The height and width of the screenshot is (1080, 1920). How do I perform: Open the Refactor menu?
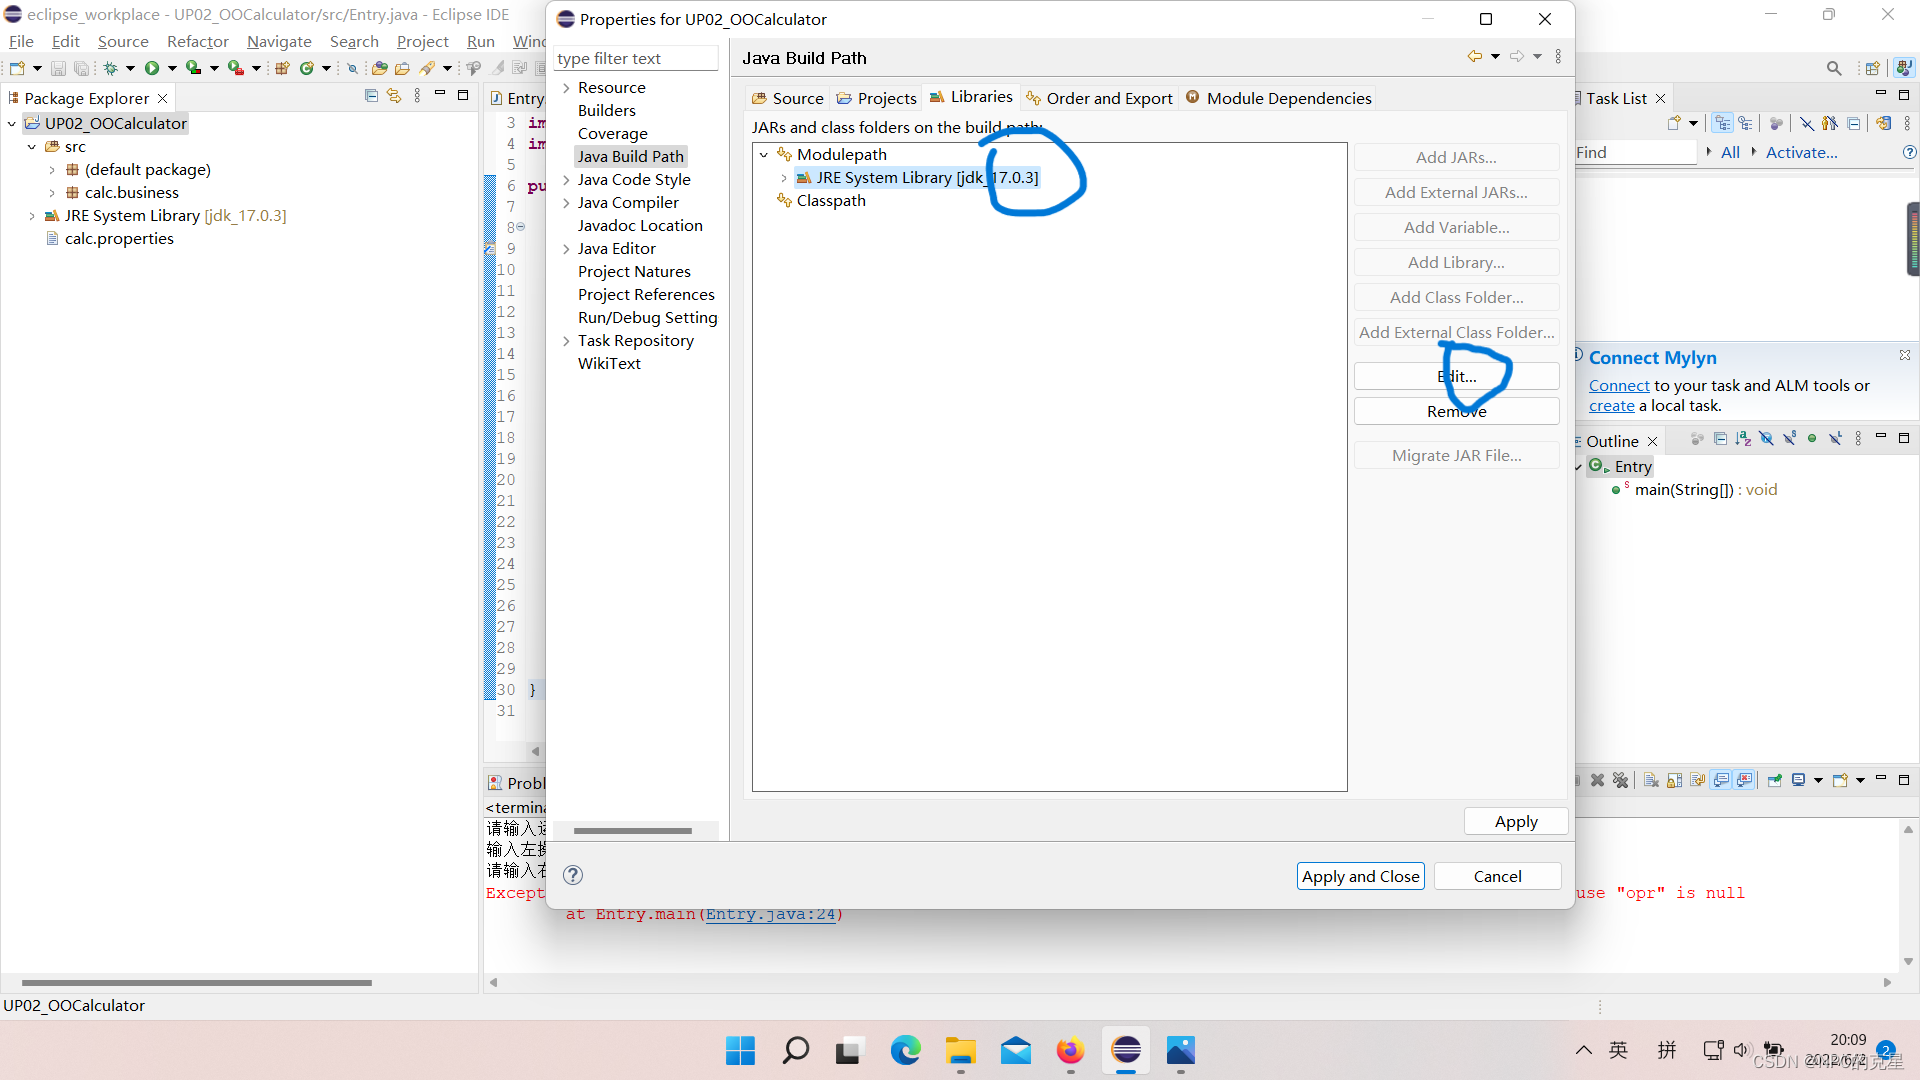coord(198,41)
